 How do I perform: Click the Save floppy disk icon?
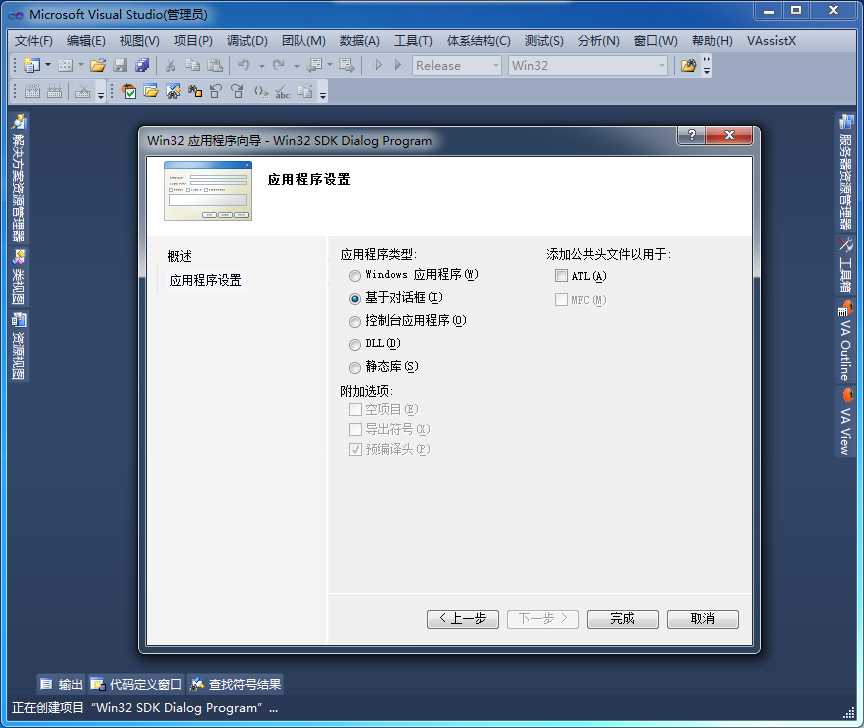pyautogui.click(x=120, y=66)
